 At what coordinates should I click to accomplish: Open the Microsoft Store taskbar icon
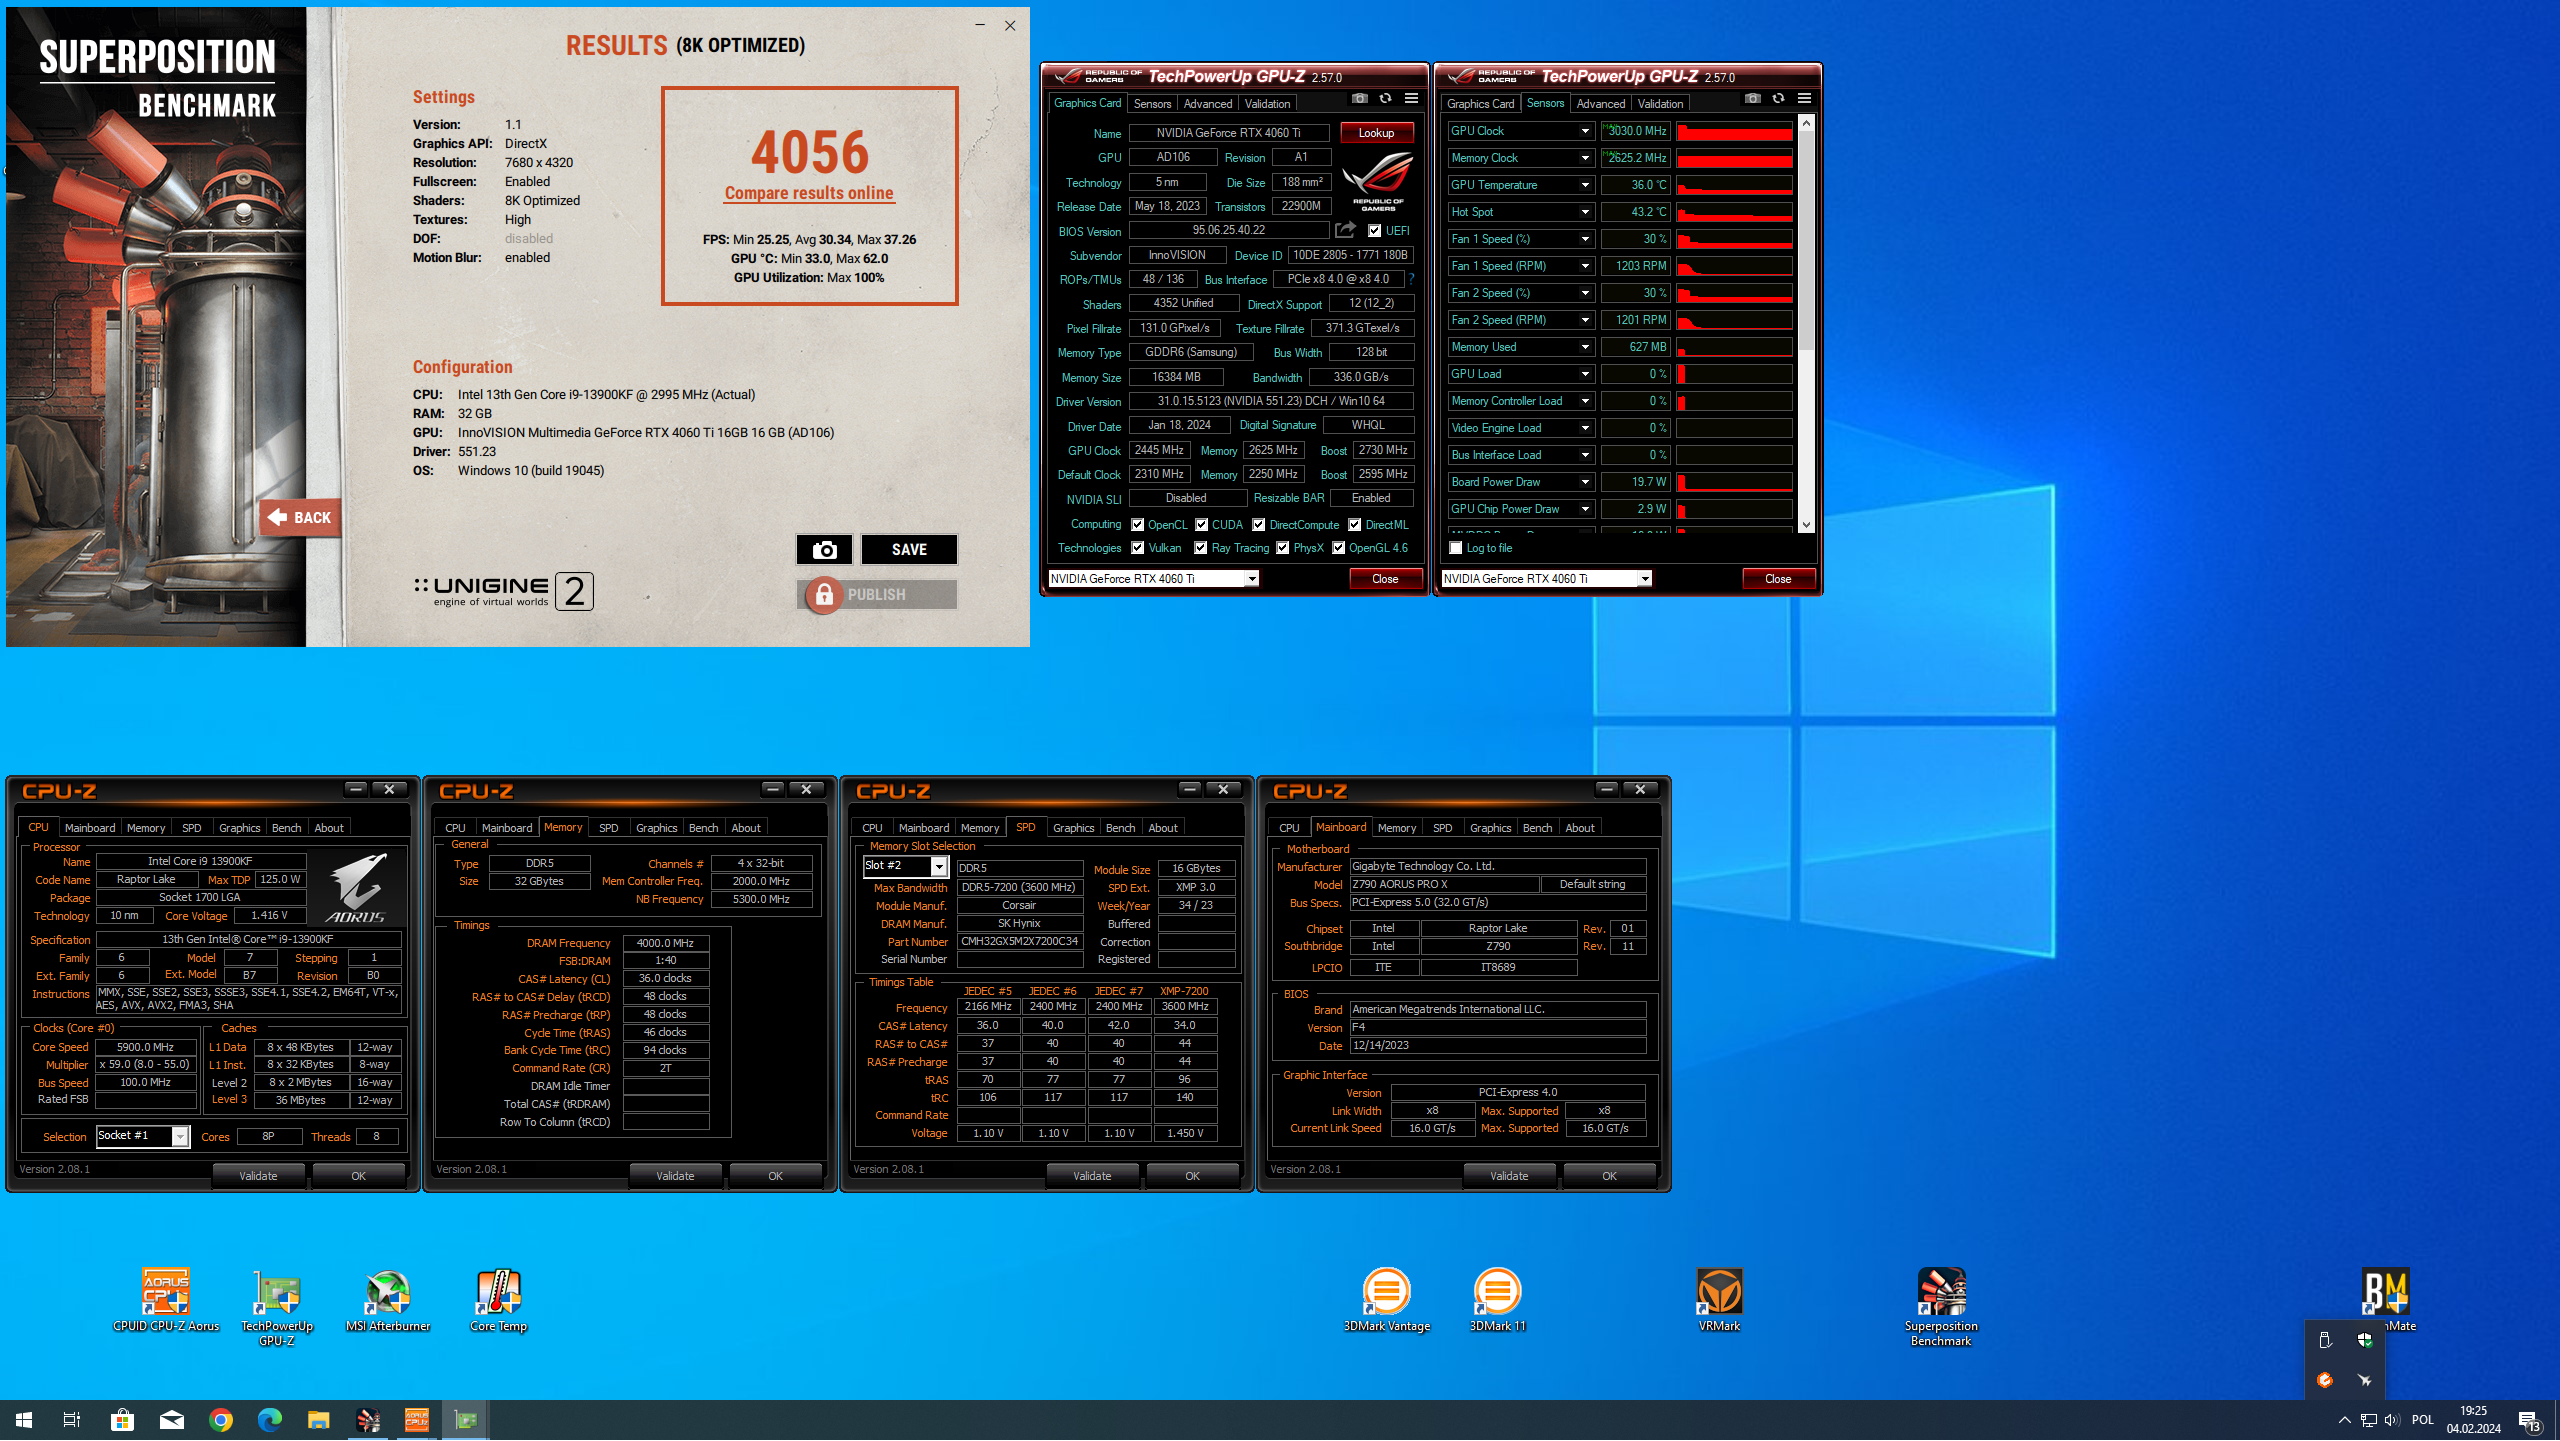(x=122, y=1420)
